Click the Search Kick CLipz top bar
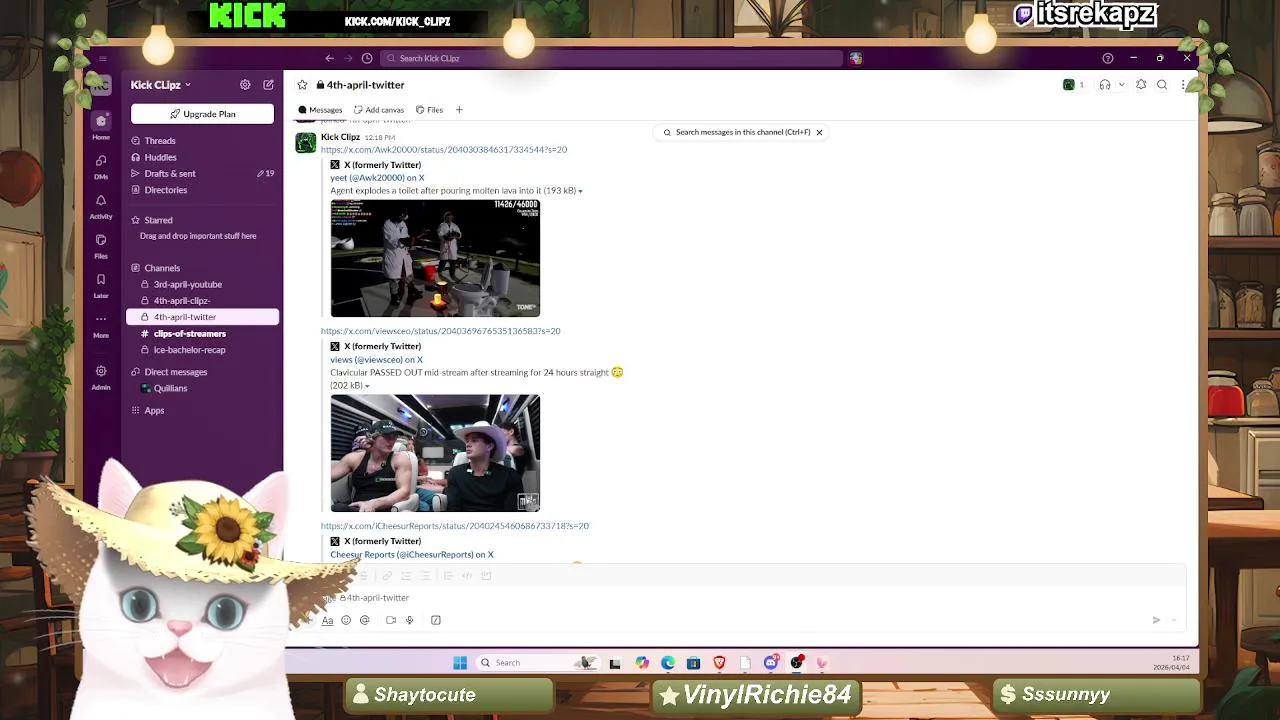The width and height of the screenshot is (1280, 720). pyautogui.click(x=611, y=58)
